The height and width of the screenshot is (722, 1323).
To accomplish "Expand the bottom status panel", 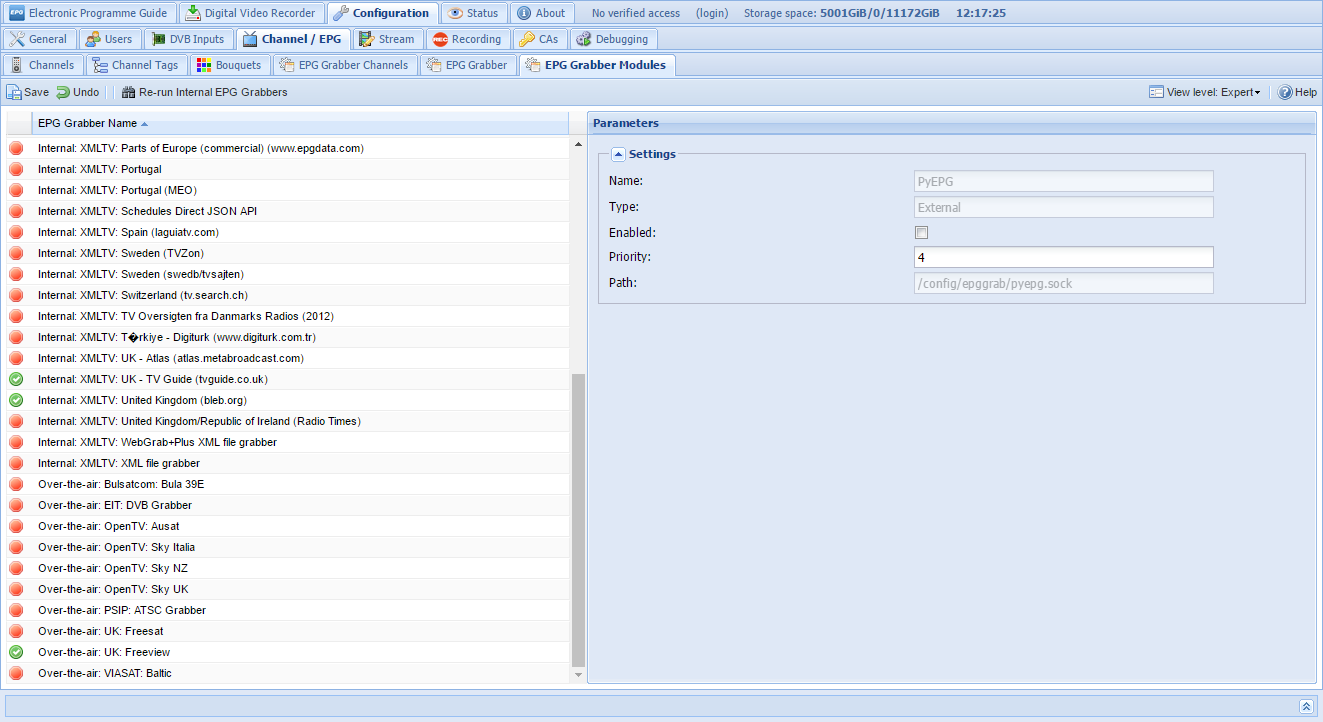I will [1306, 706].
